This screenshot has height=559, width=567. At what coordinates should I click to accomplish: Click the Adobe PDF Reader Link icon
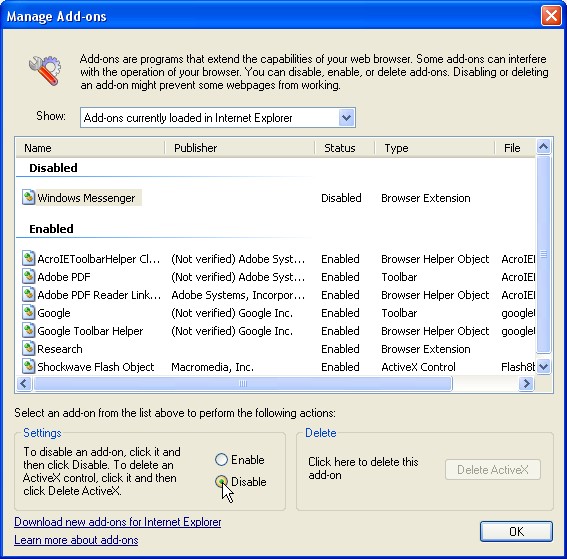tap(29, 295)
